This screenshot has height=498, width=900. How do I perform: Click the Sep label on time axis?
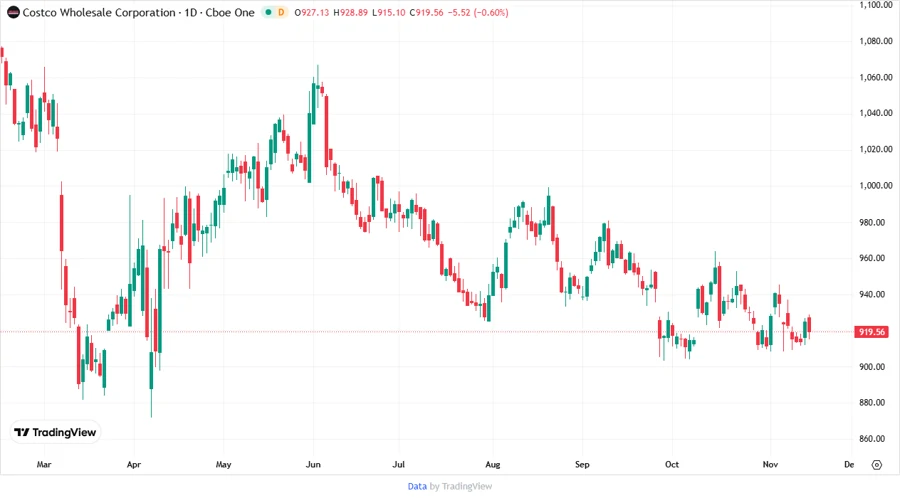point(582,464)
